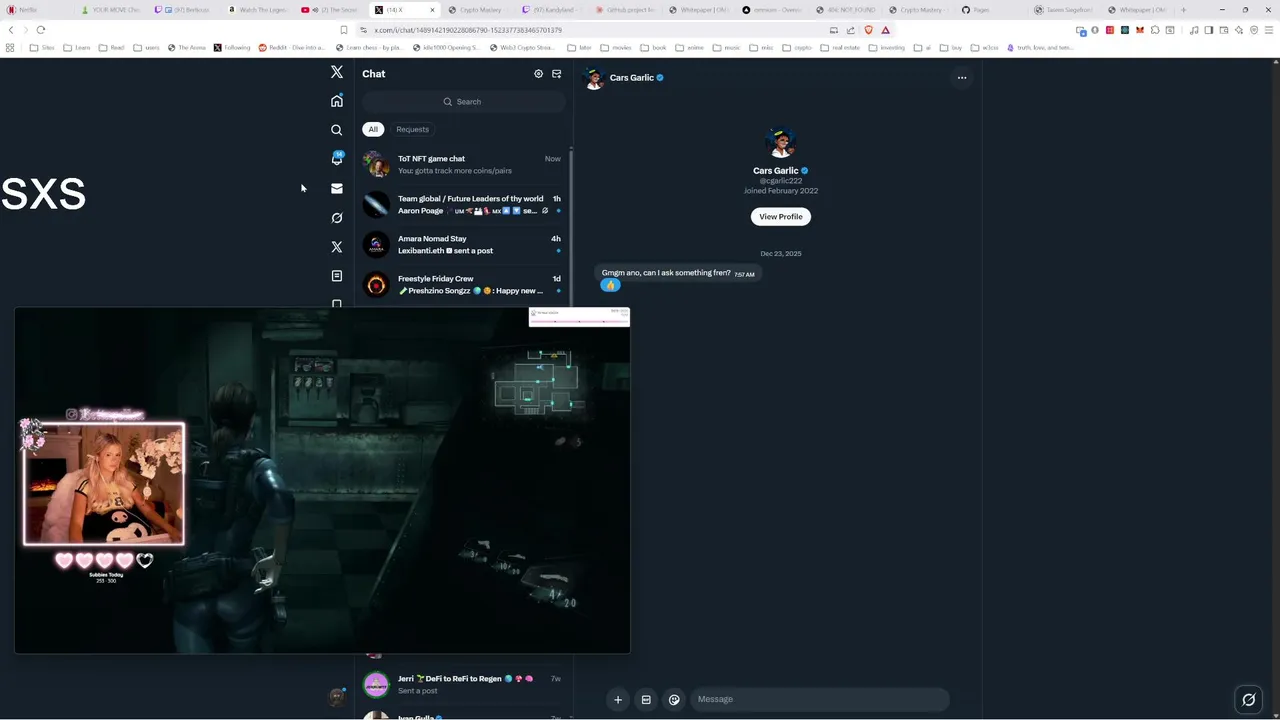Open a new browser tab

pyautogui.click(x=1183, y=10)
